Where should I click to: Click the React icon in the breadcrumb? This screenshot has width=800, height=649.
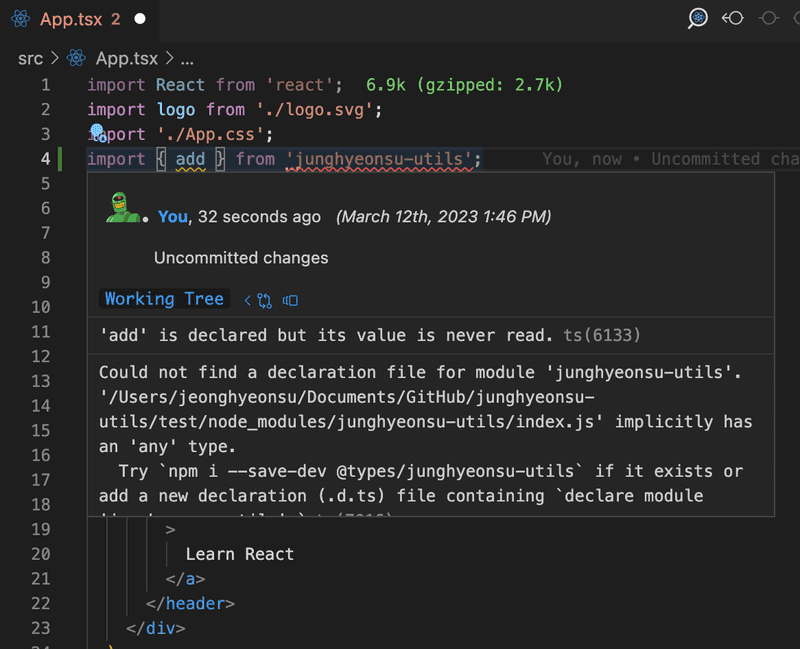77,58
